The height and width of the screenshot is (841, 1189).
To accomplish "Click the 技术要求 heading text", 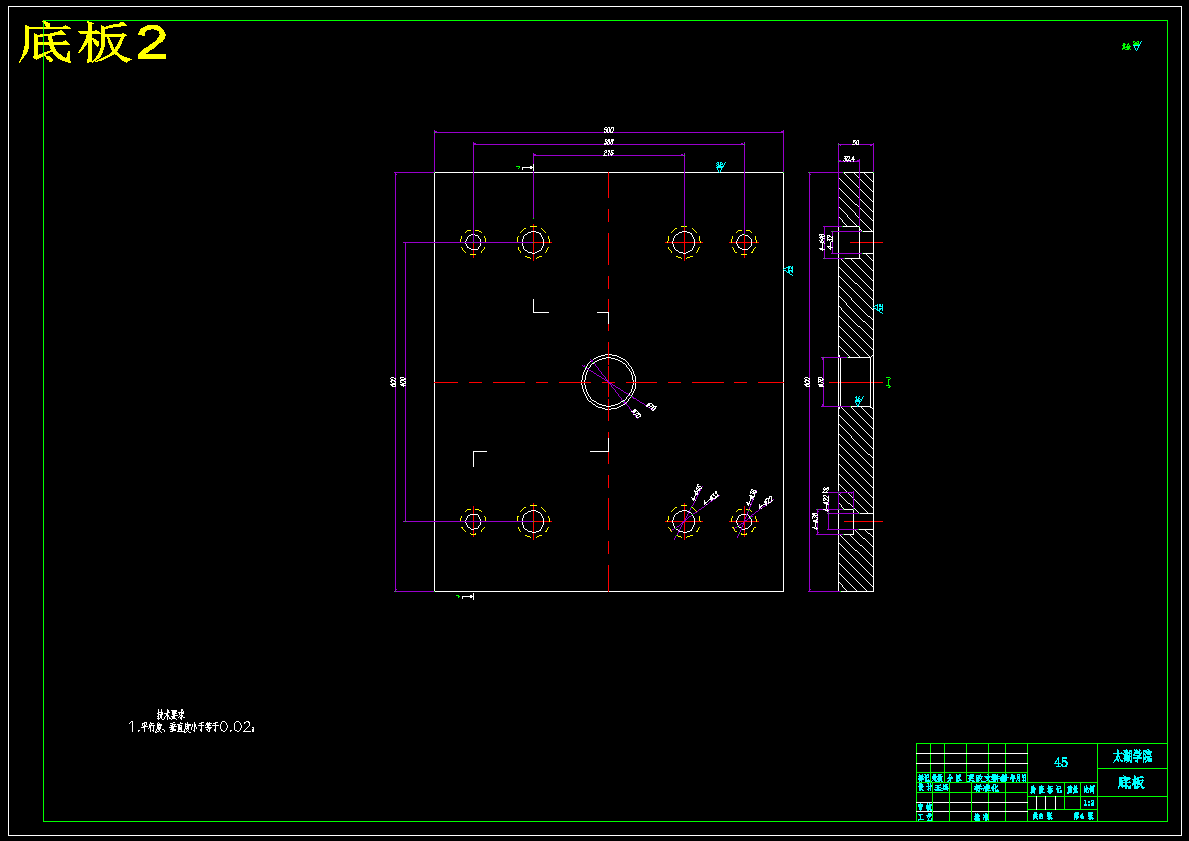I will (171, 714).
